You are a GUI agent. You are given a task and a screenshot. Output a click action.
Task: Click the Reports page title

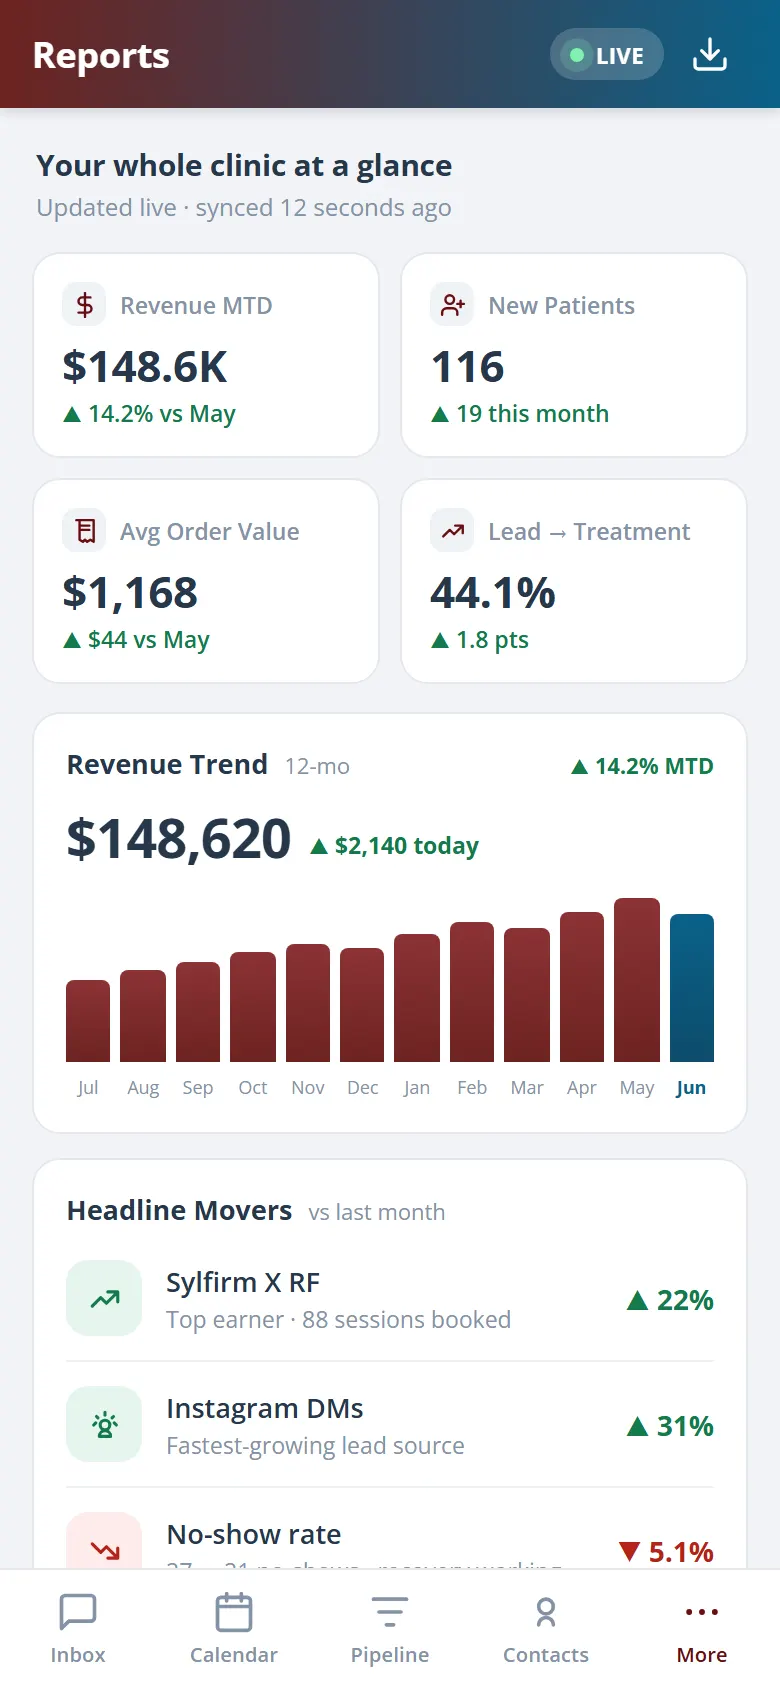[x=101, y=56]
